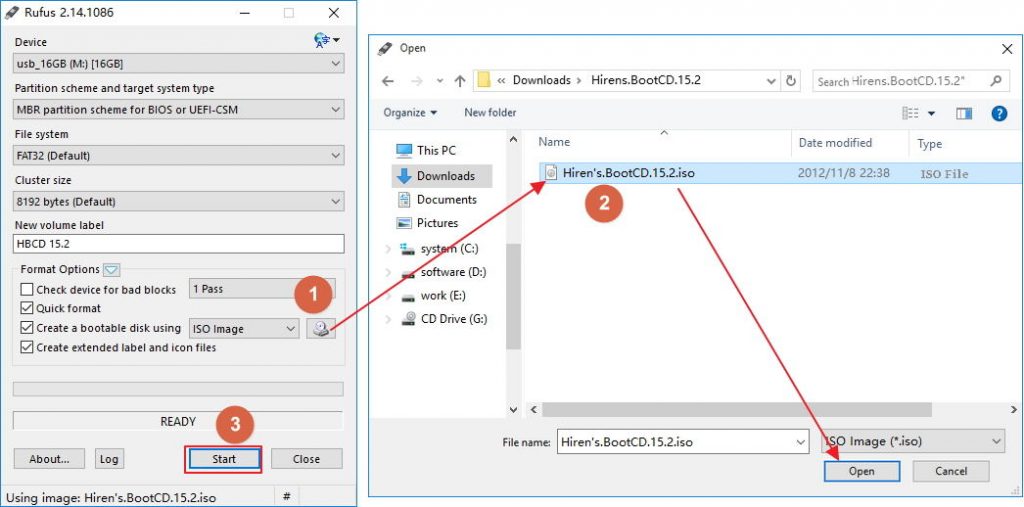
Task: Click the # hash button in Rufus status bar
Action: pos(286,497)
